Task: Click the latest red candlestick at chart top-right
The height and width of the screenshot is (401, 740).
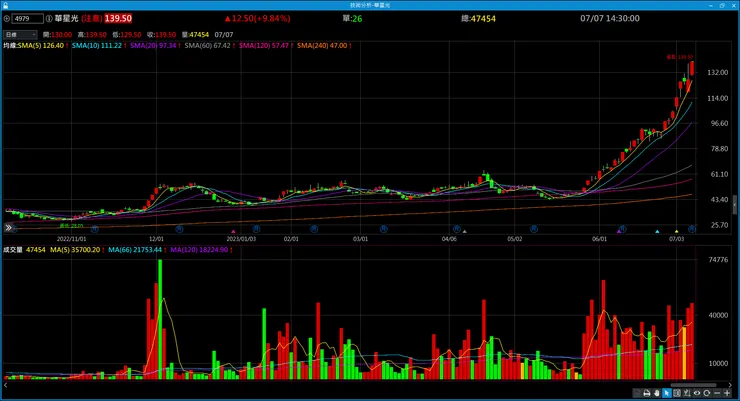Action: (x=692, y=69)
